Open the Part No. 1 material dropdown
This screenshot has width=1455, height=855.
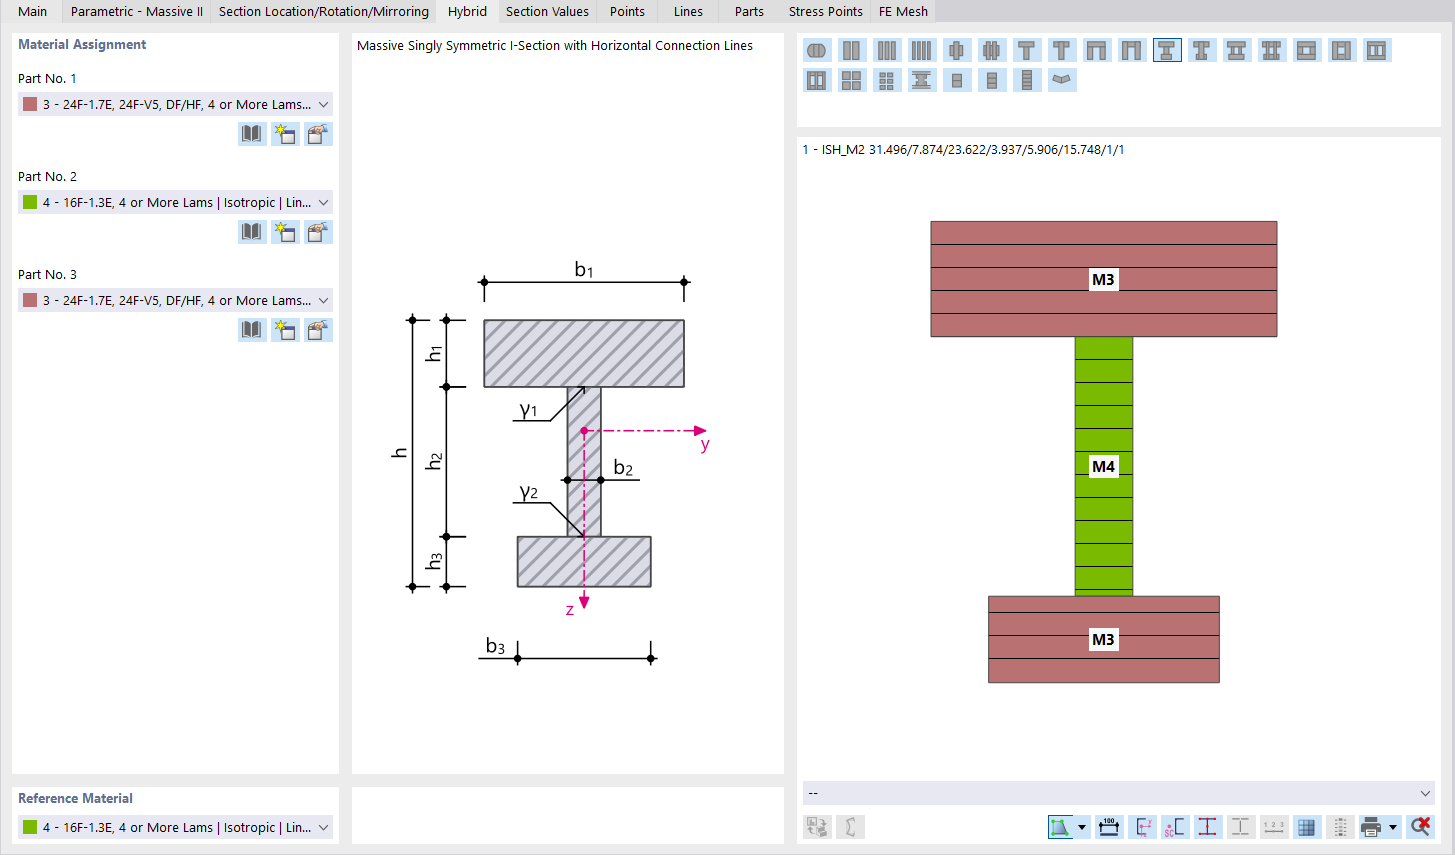click(x=175, y=103)
